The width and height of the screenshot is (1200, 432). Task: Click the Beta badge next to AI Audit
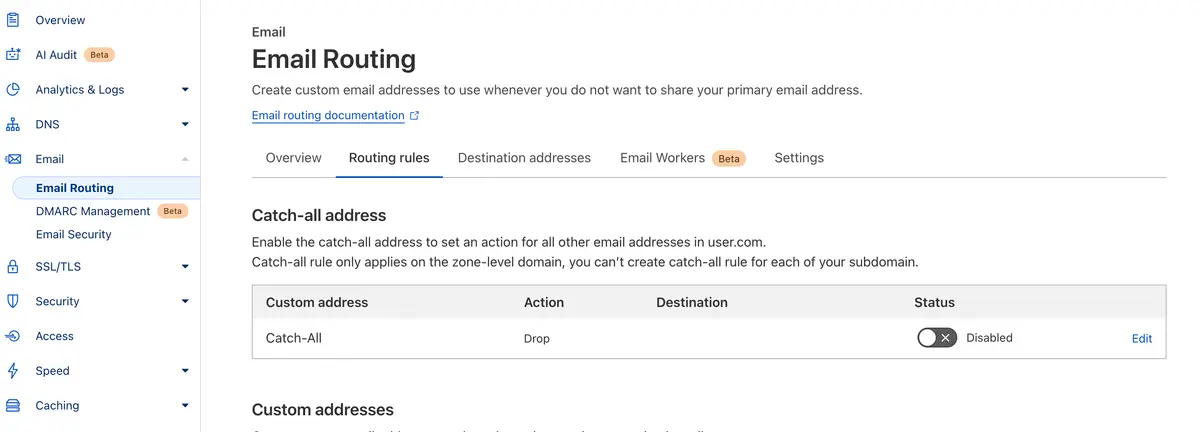coord(99,55)
